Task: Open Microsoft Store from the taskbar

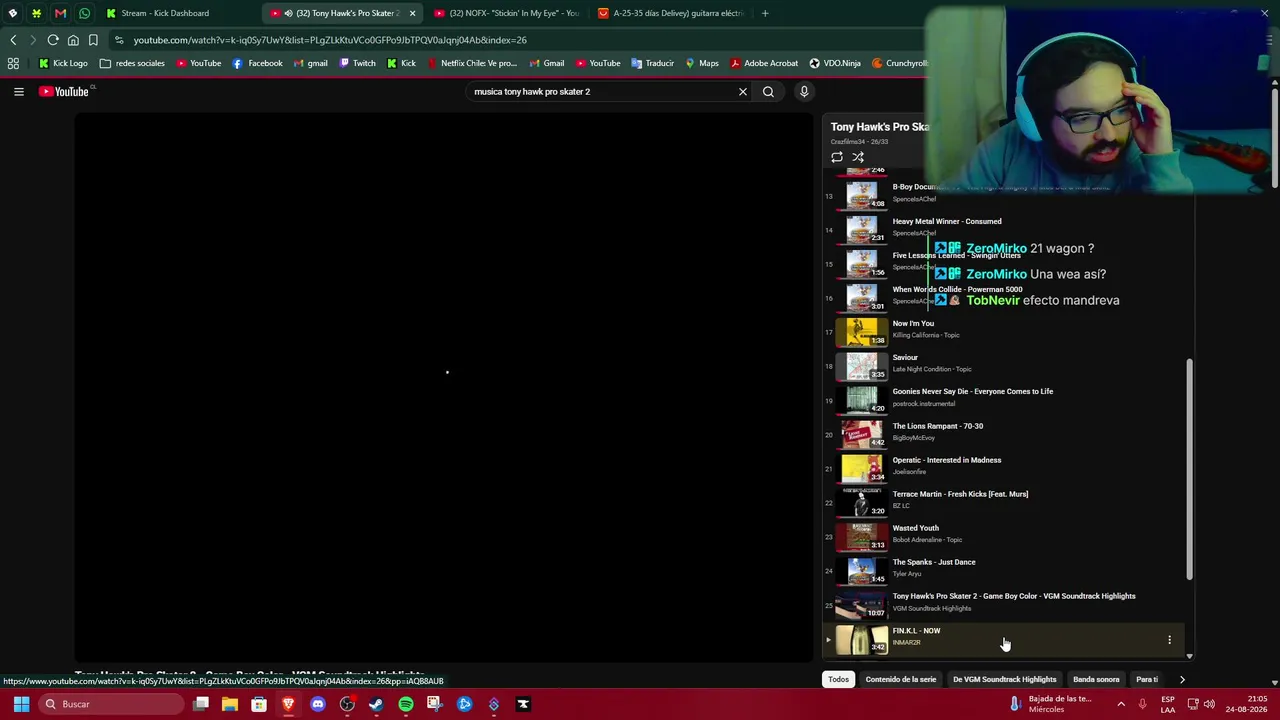Action: point(259,704)
